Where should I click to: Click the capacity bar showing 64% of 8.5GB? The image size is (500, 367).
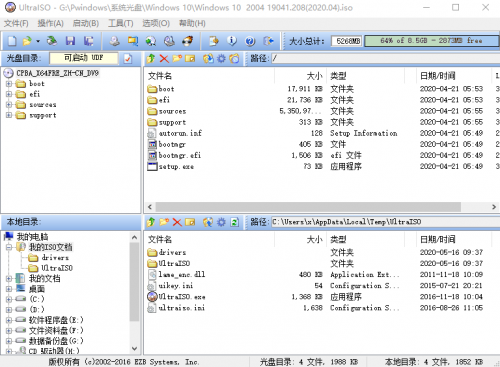432,41
